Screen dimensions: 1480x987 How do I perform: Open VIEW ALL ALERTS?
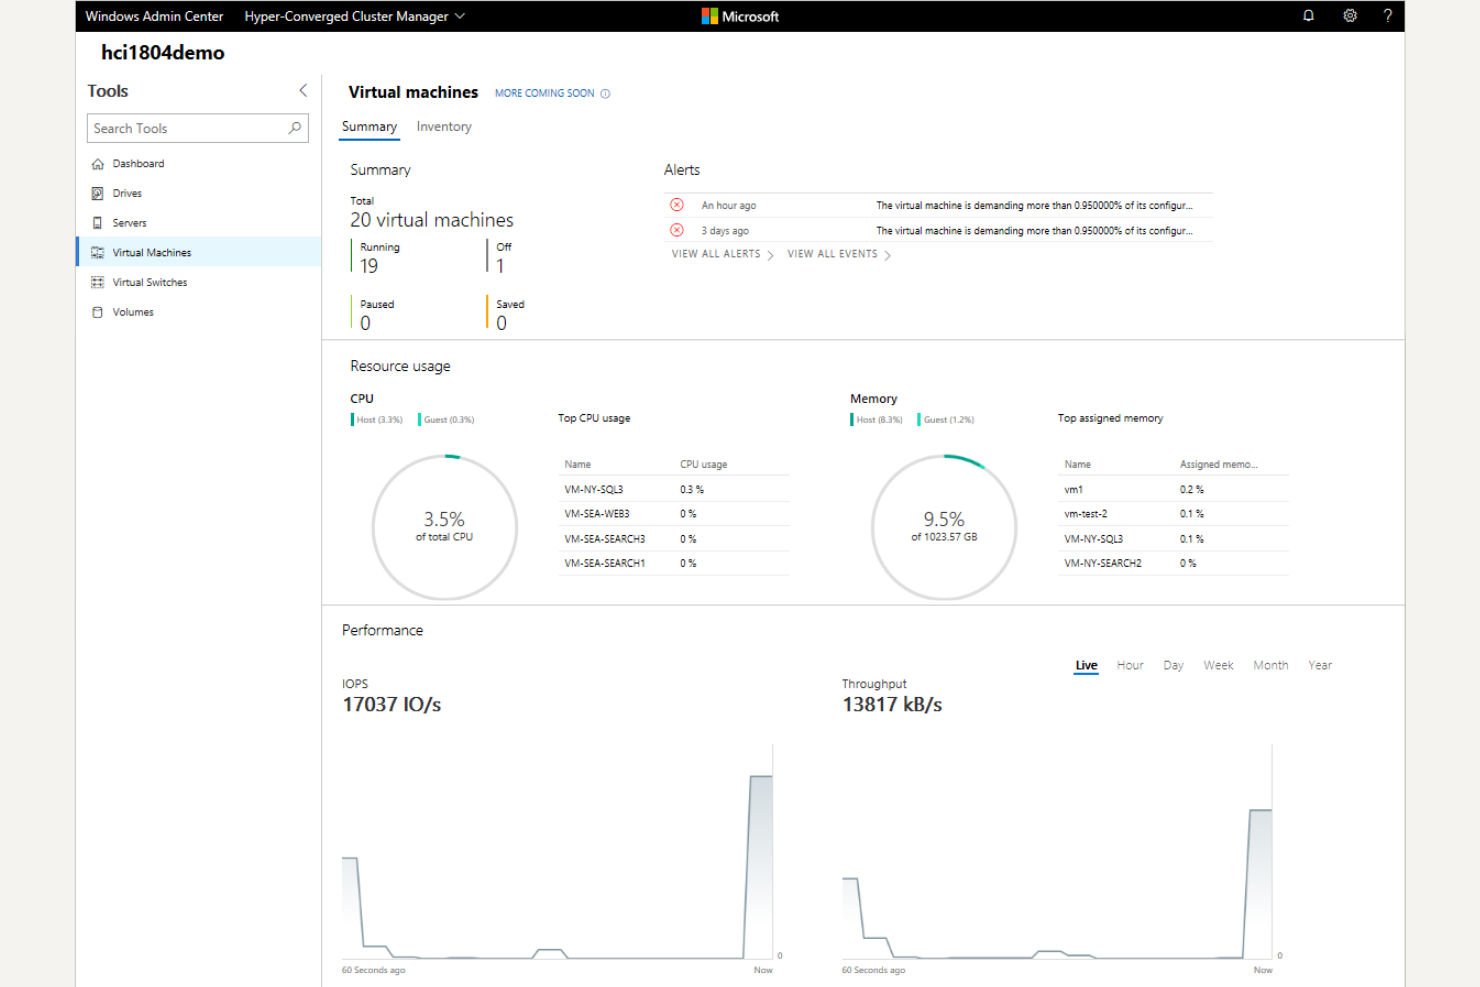(x=715, y=254)
